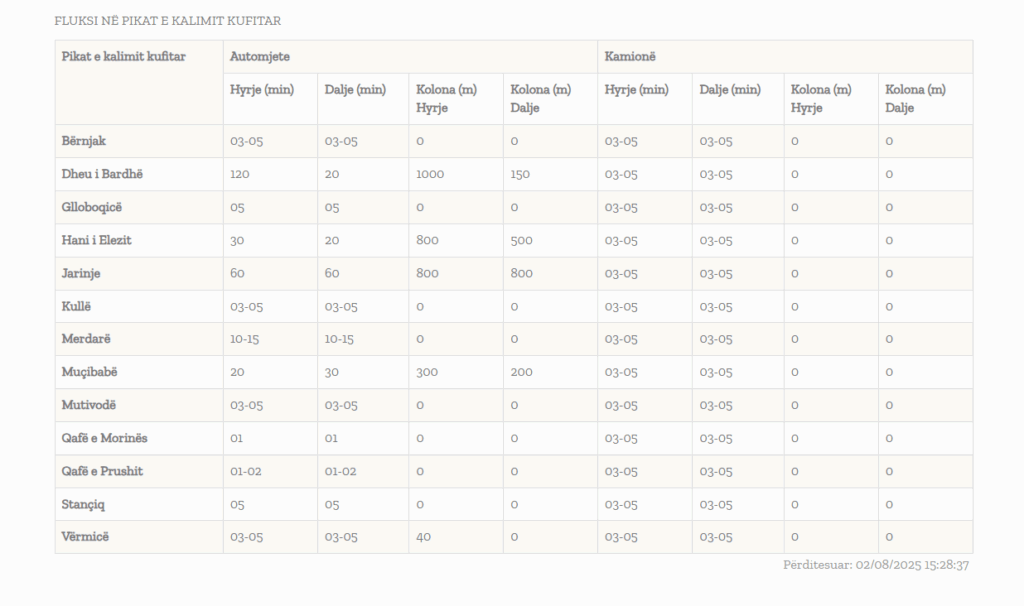This screenshot has height=606, width=1024.
Task: Click the Jarinje row label
Action: tap(81, 273)
